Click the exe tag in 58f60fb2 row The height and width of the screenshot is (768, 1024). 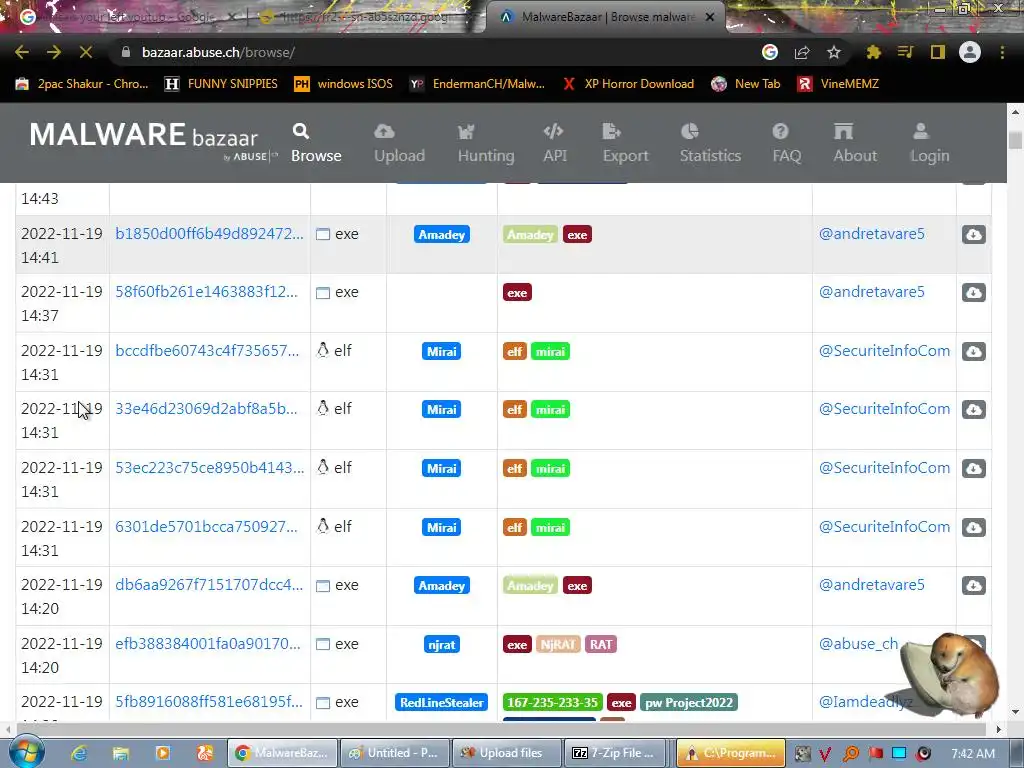517,293
